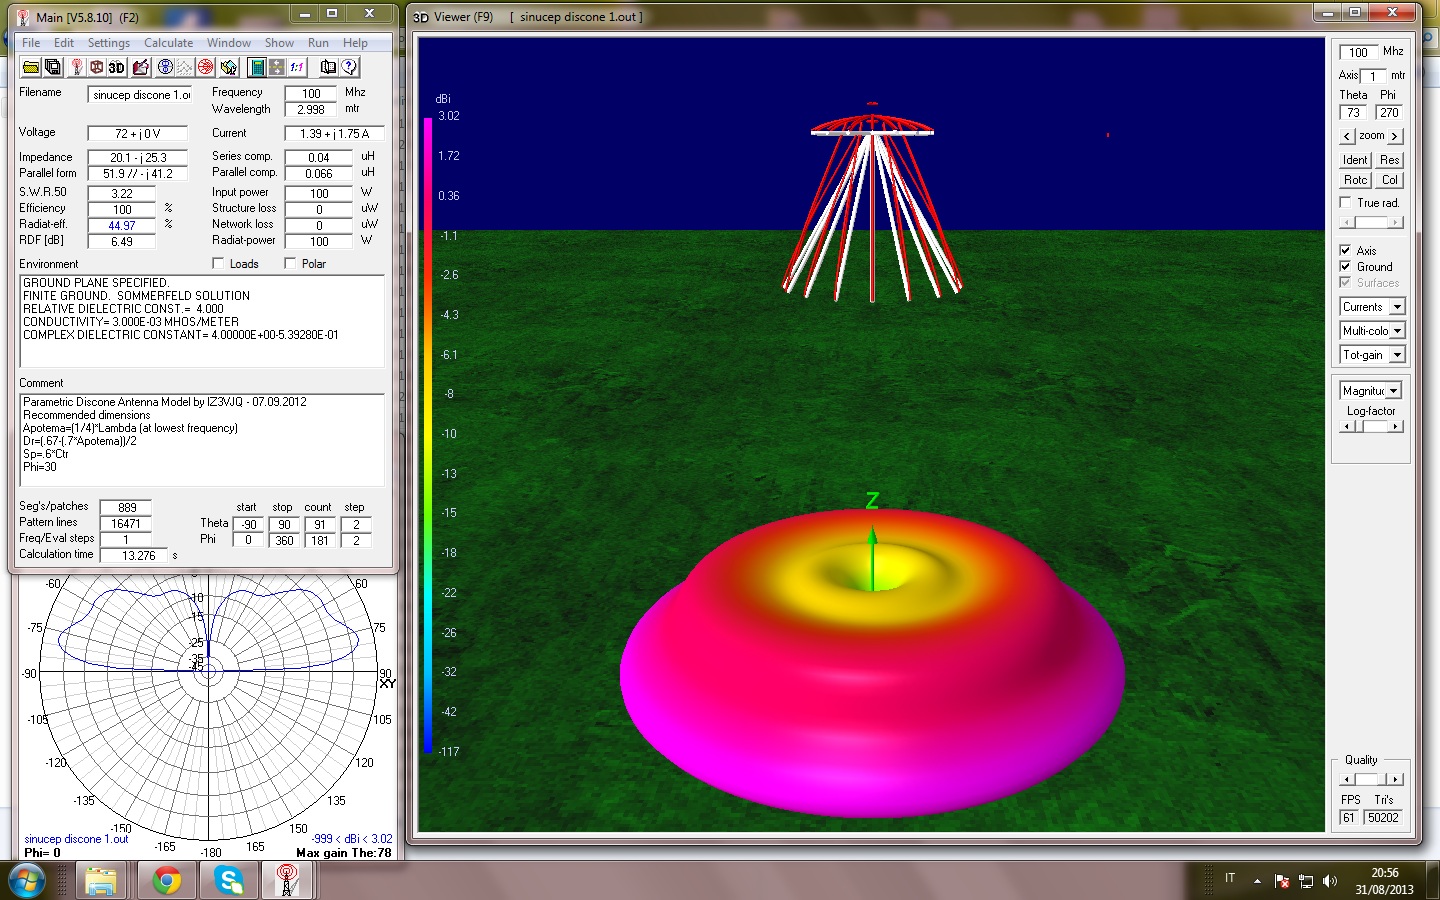Launch Skype from the taskbar

[229, 880]
